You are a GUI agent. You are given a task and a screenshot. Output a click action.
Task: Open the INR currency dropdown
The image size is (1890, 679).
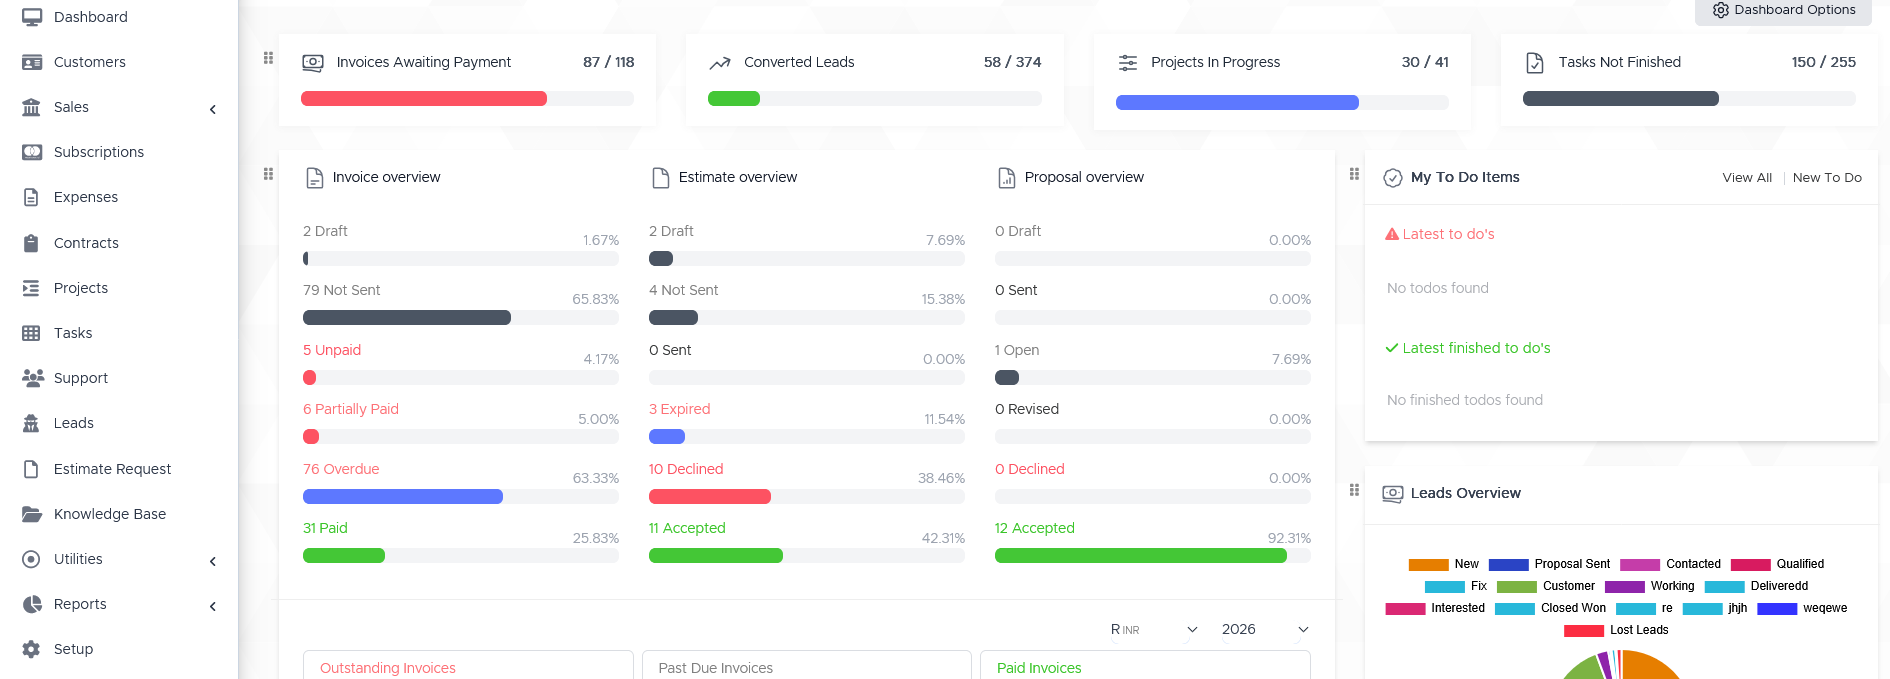click(1154, 629)
